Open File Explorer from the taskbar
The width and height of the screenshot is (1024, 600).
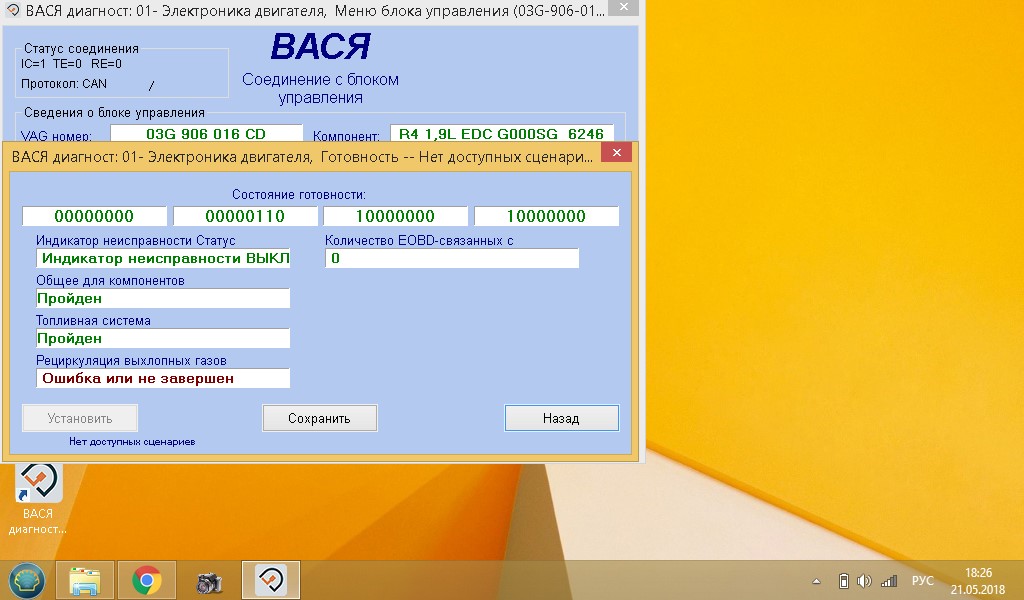(85, 580)
